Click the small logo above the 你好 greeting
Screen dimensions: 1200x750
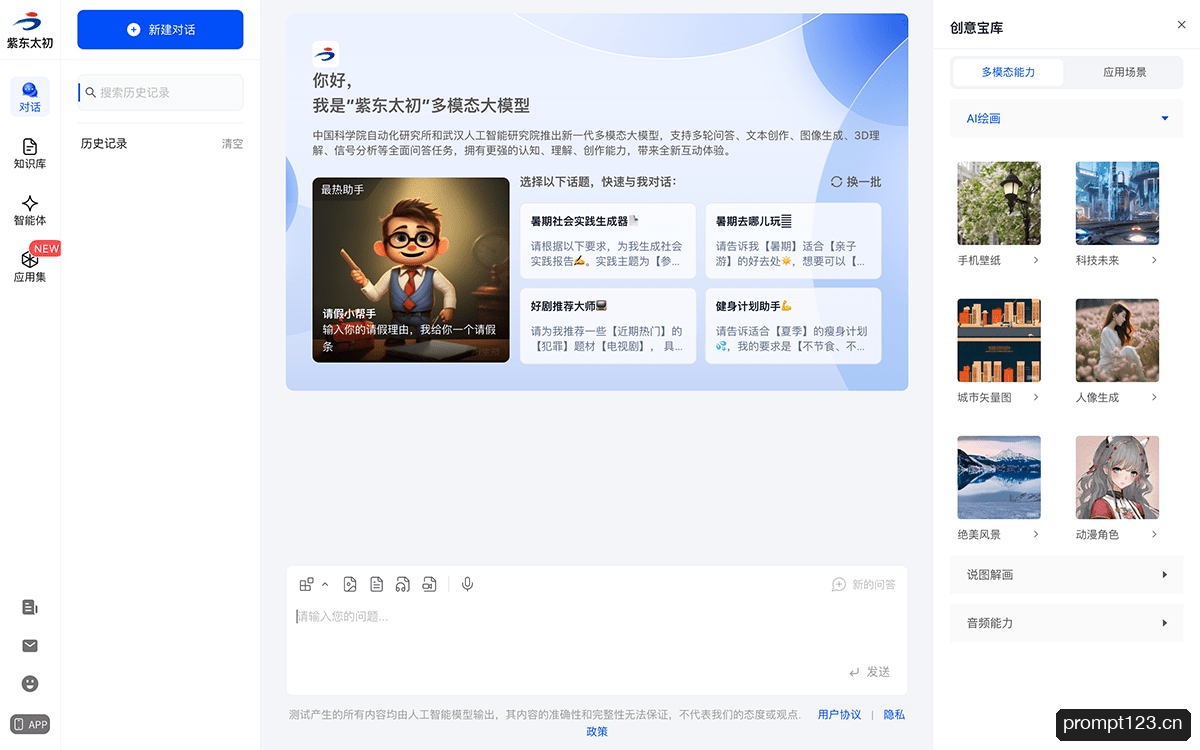pyautogui.click(x=326, y=54)
